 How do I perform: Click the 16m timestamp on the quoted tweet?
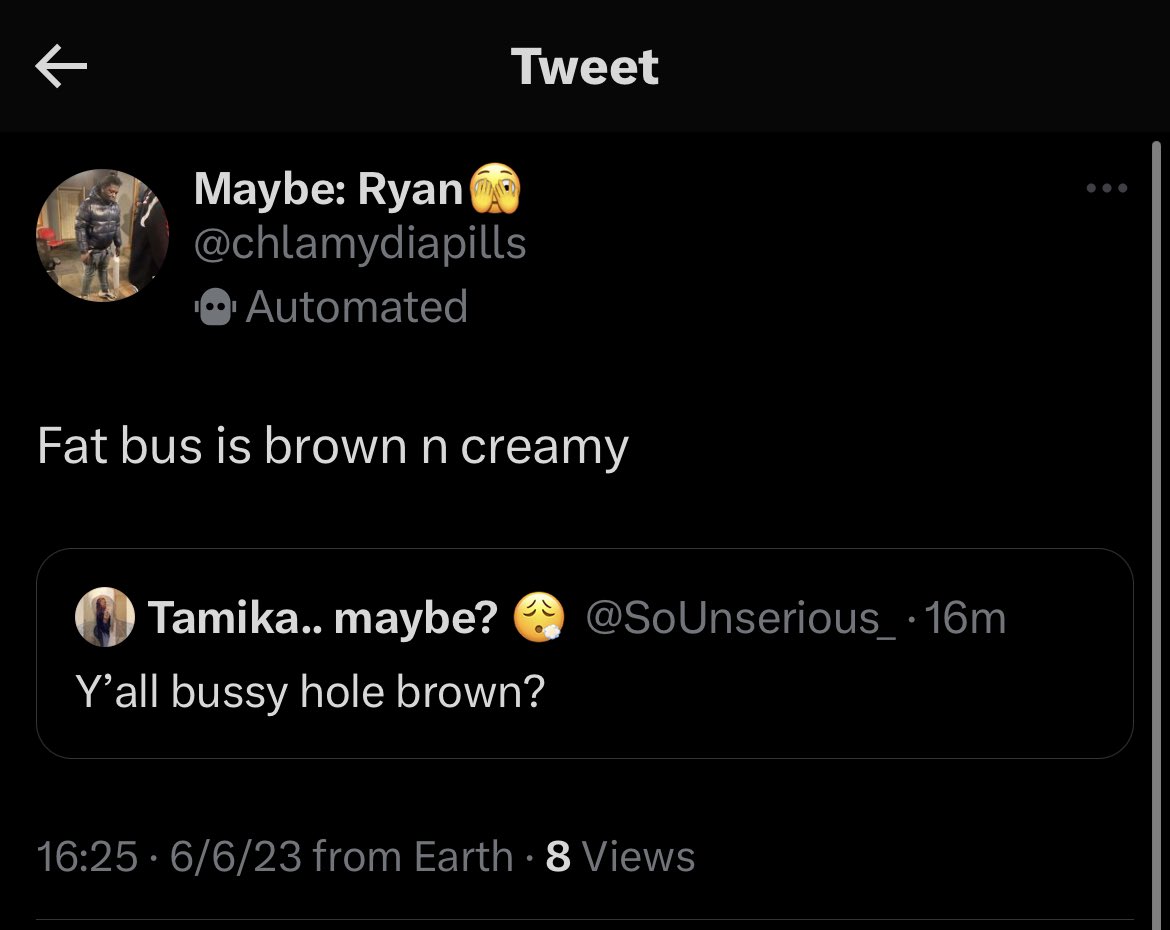coord(966,618)
